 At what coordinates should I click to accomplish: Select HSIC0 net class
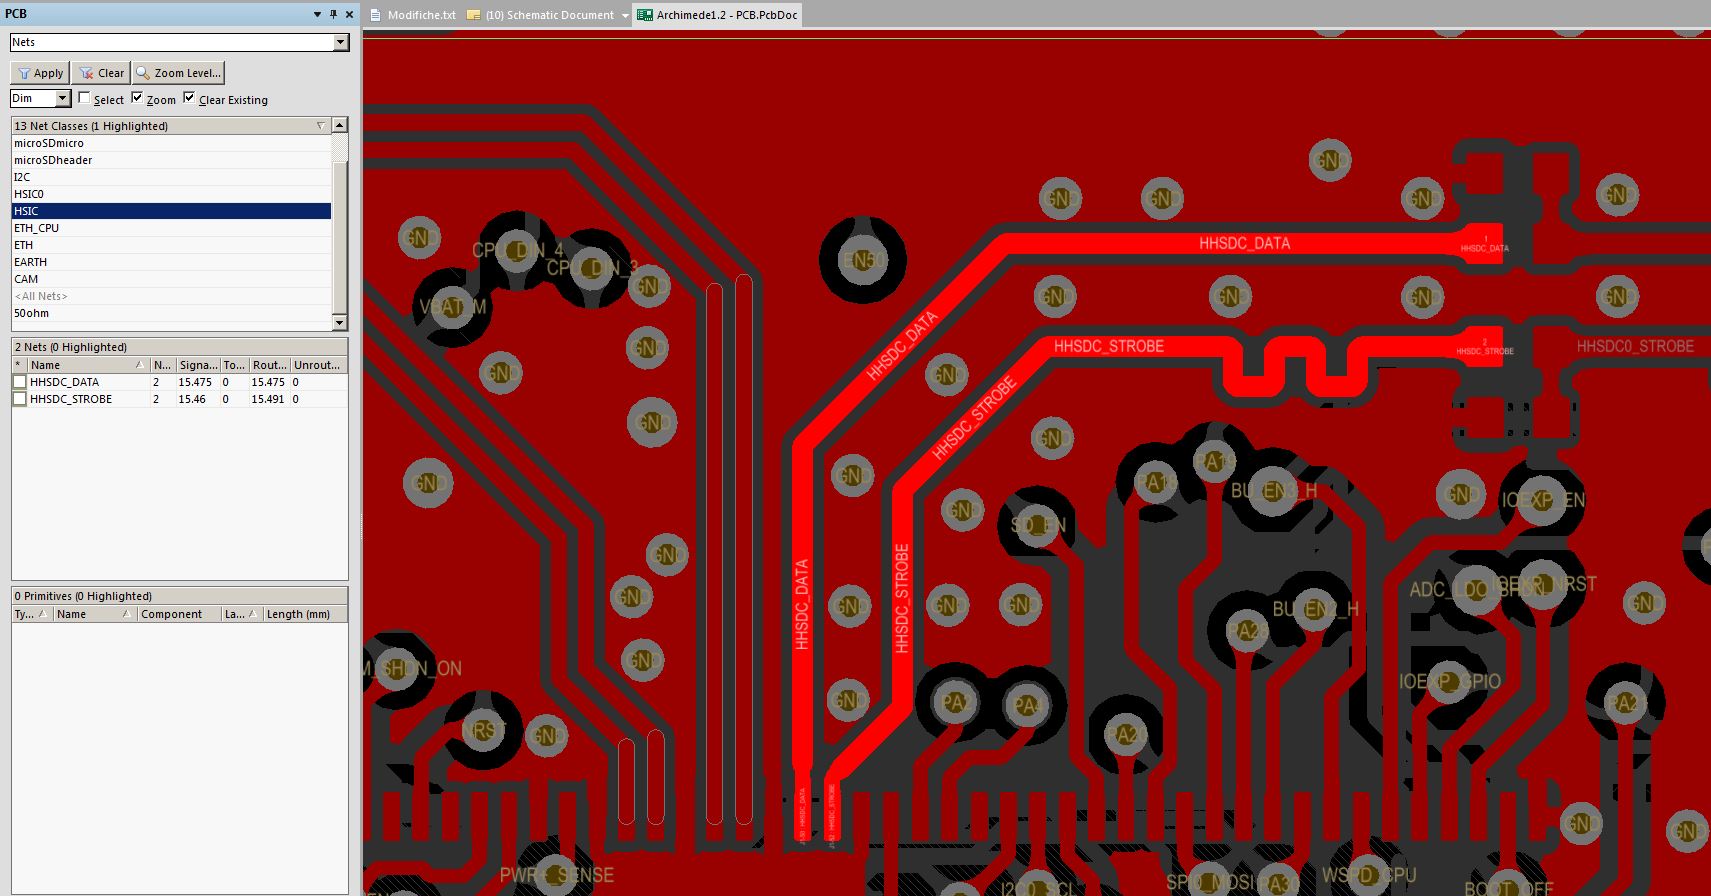coord(171,194)
